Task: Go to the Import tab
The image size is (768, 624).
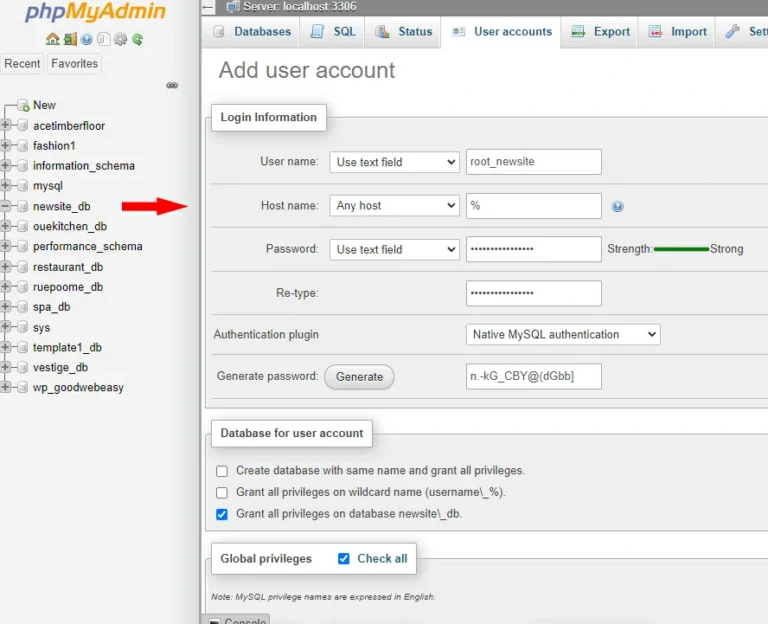Action: [x=677, y=32]
